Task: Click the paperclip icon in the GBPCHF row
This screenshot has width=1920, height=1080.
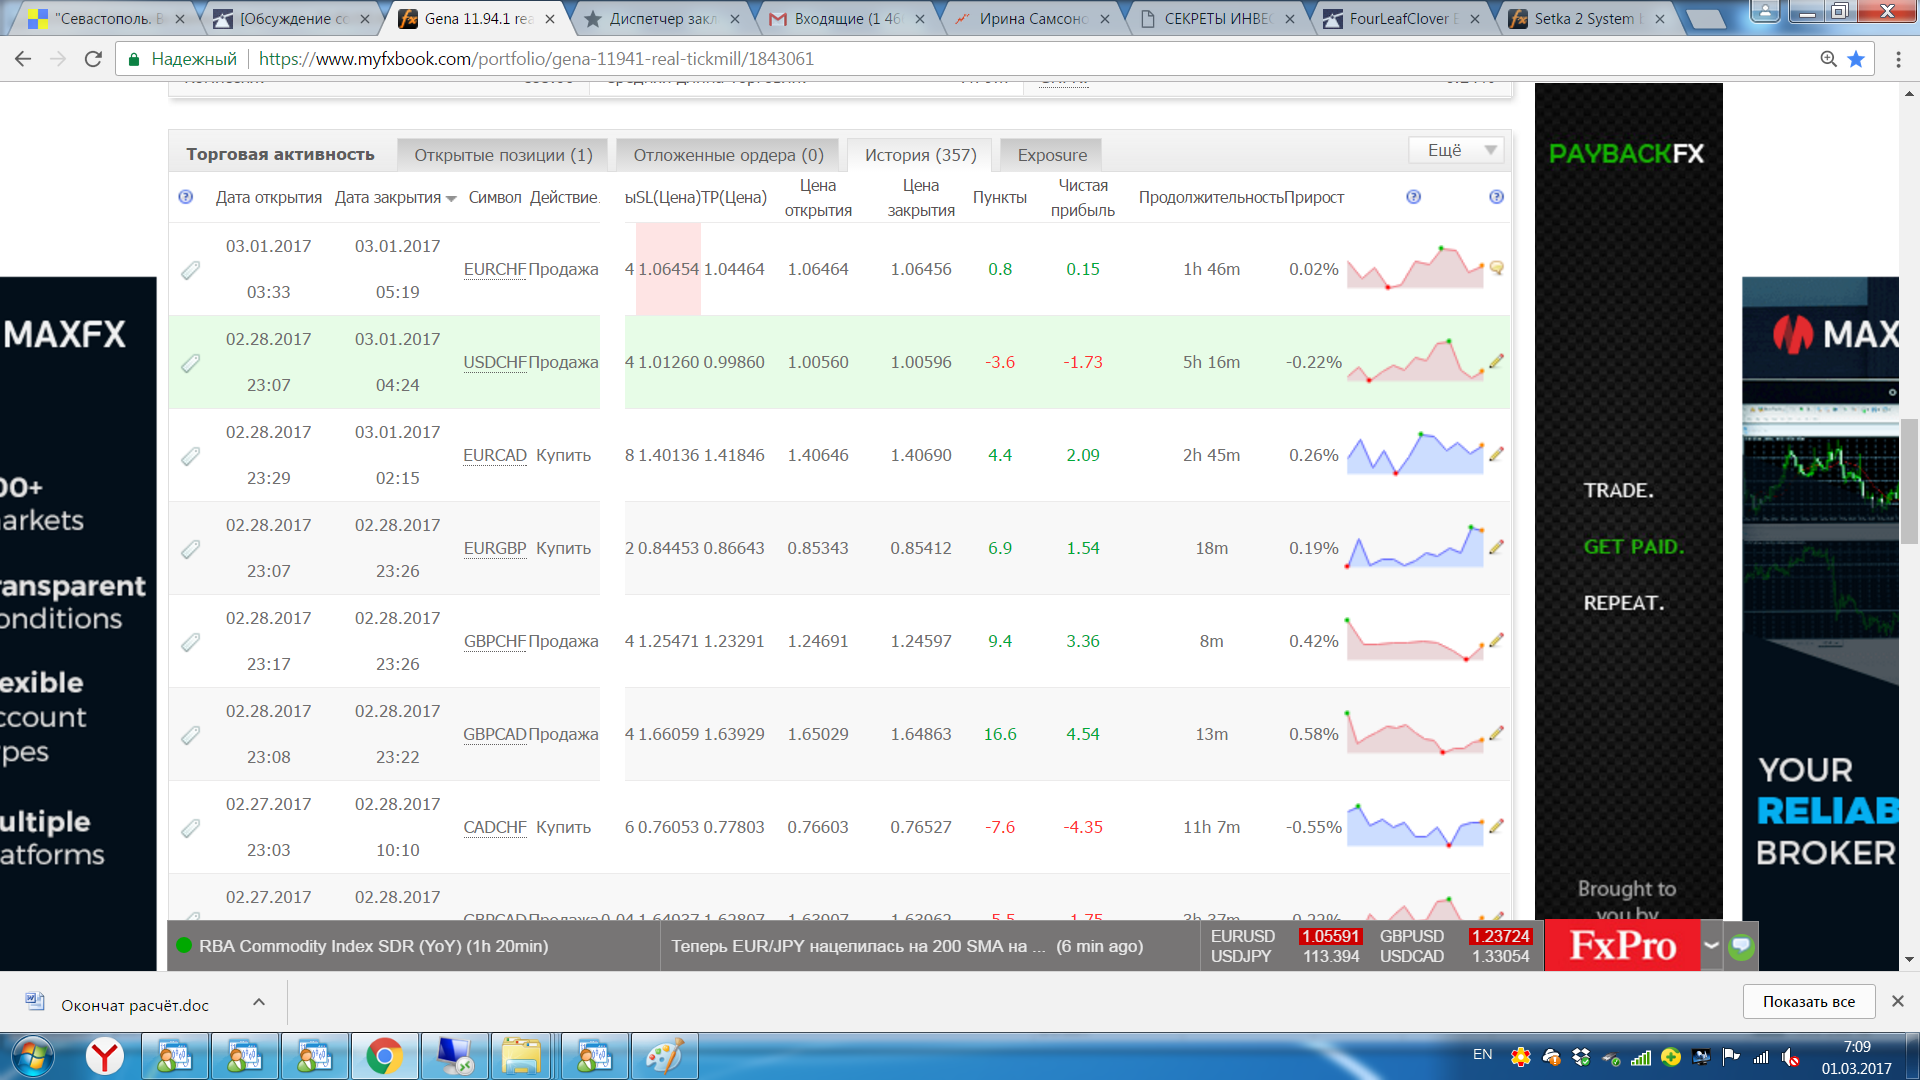Action: point(191,642)
